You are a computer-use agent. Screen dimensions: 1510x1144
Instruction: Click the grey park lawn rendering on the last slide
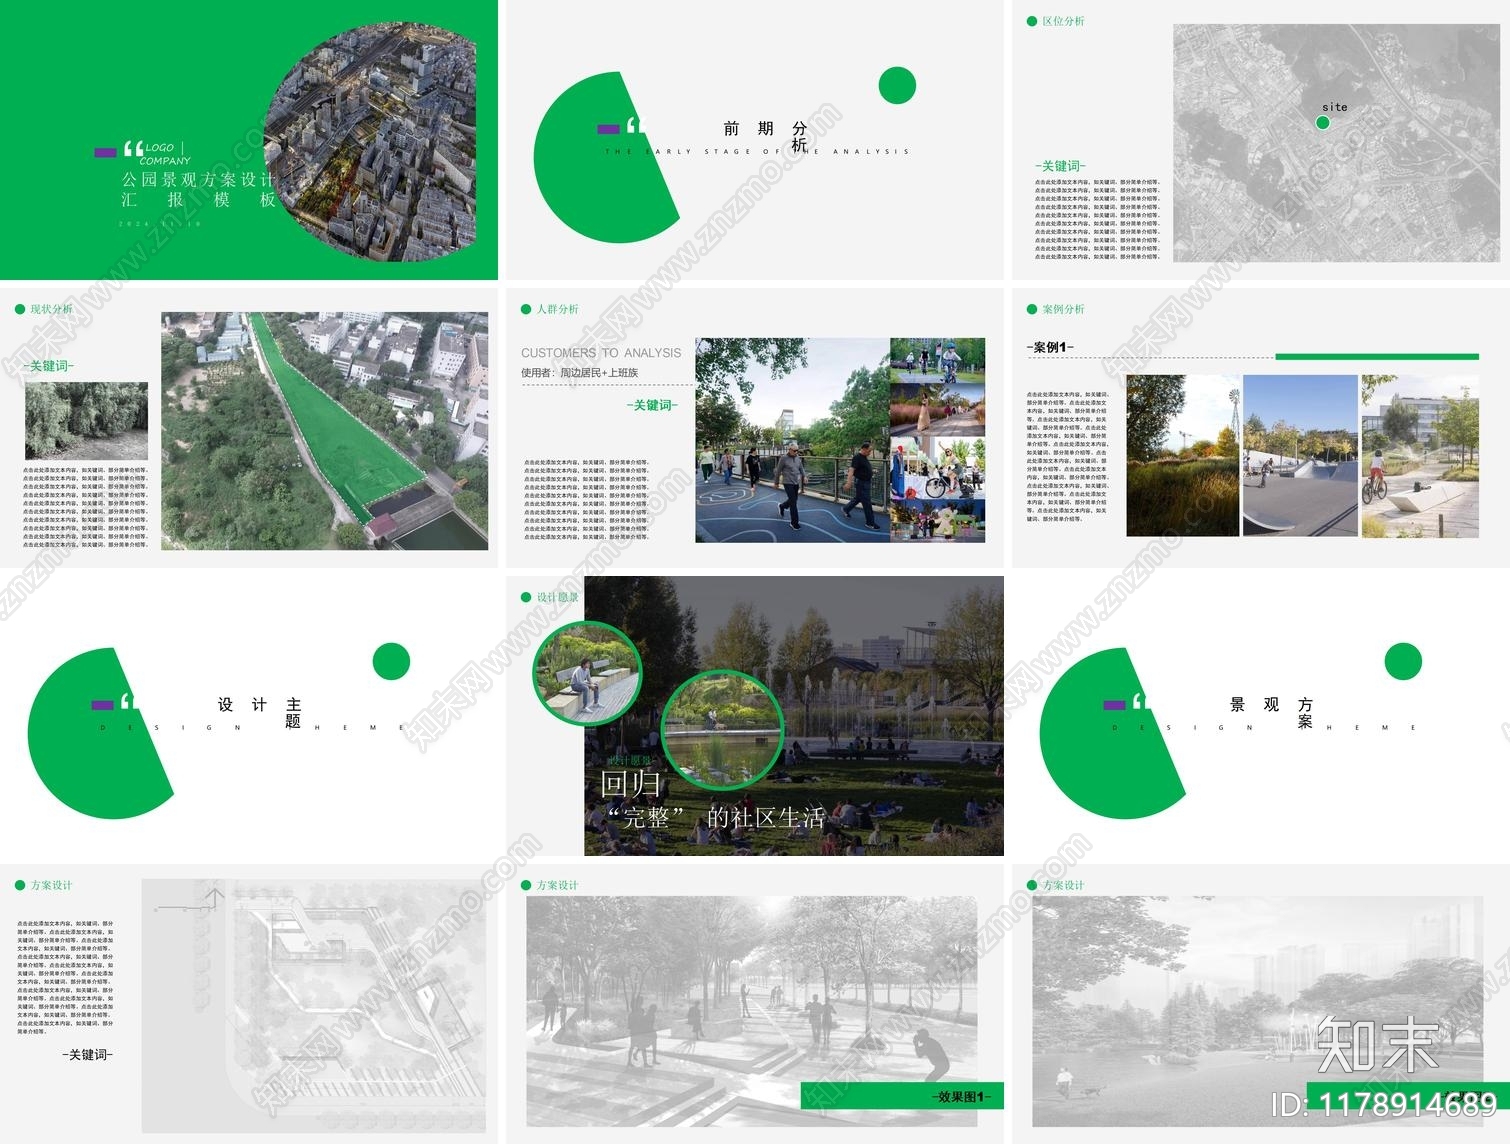point(1257,1011)
